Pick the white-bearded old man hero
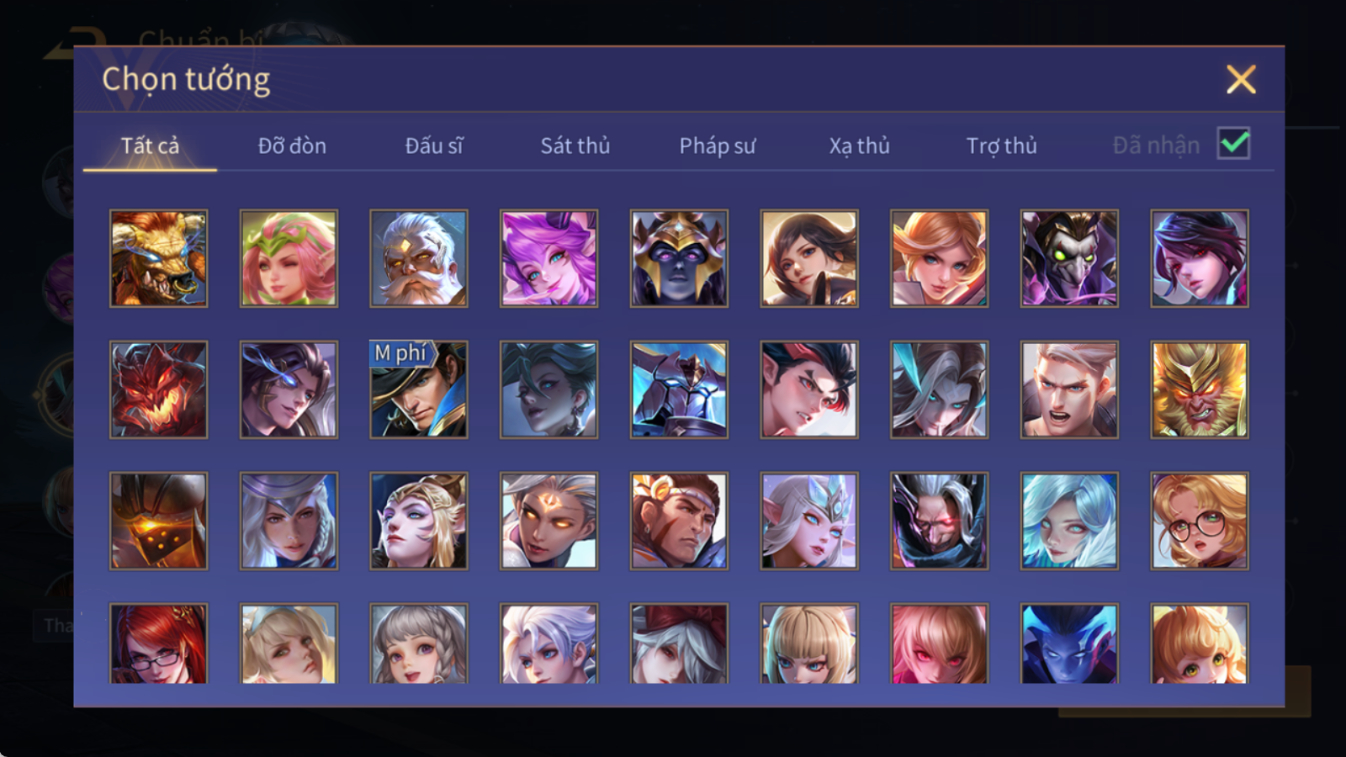The width and height of the screenshot is (1346, 757). pos(419,258)
